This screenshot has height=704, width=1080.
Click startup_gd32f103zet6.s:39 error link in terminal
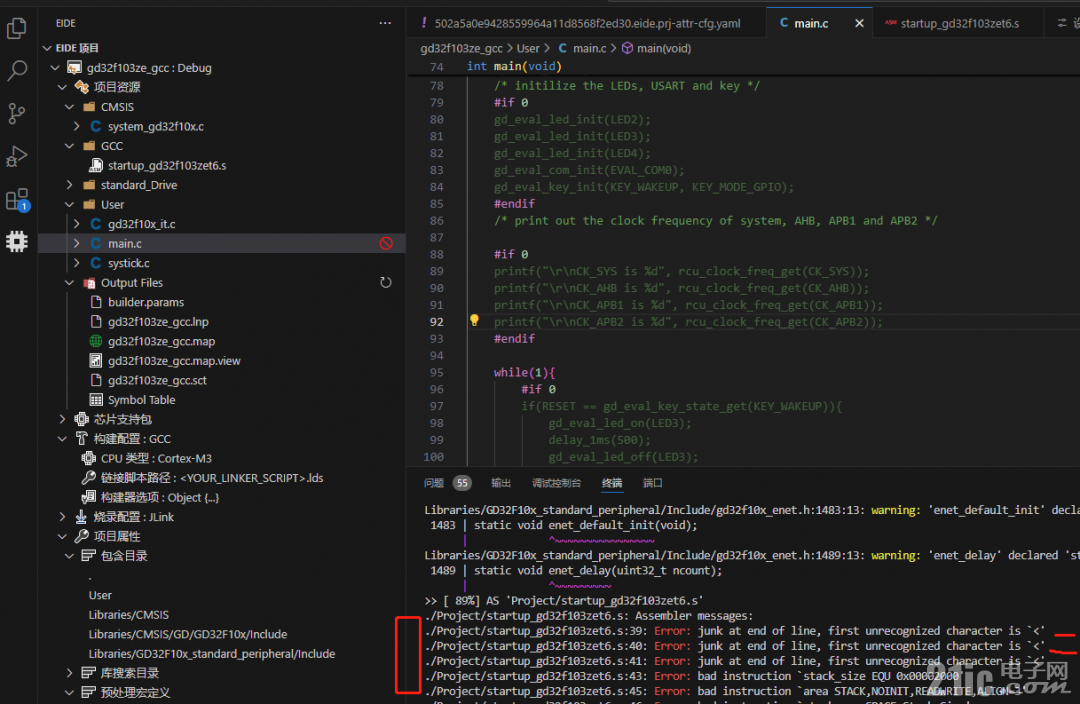click(535, 630)
